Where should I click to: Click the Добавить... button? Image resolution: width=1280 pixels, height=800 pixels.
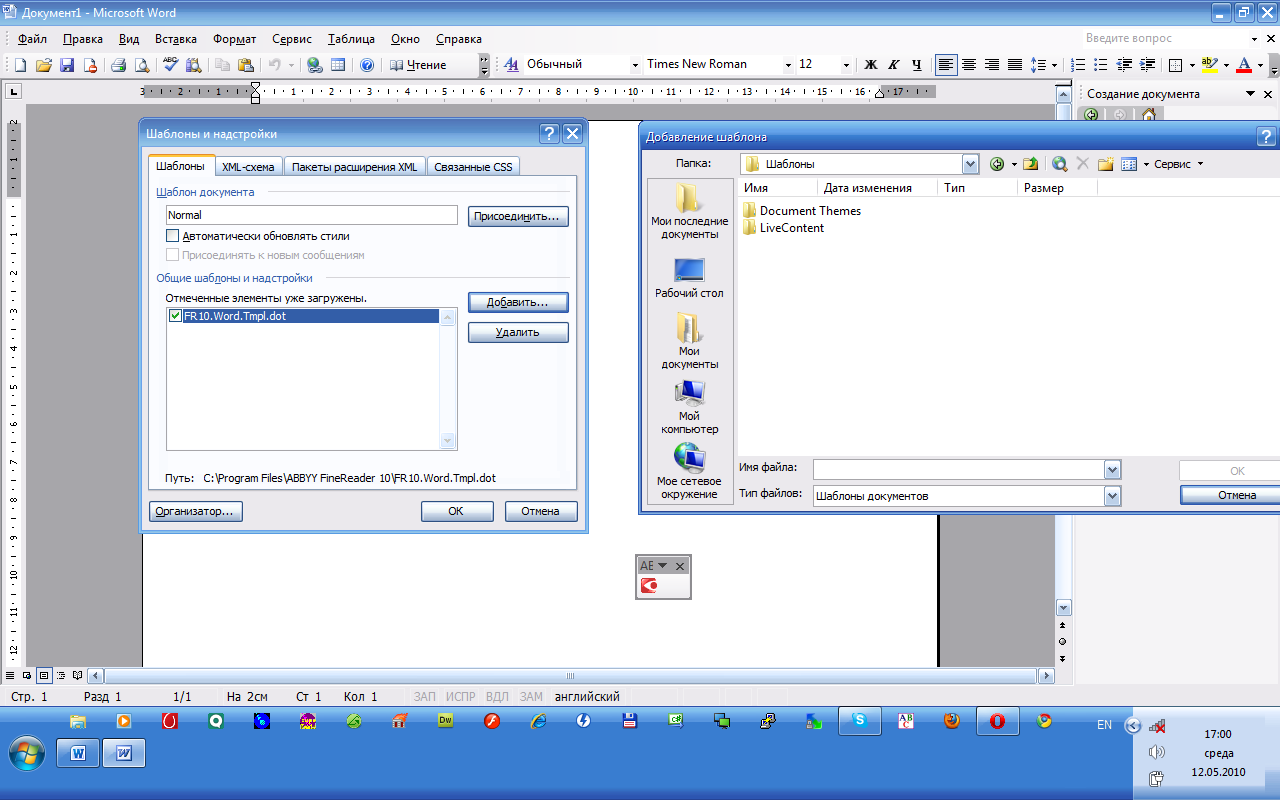518,302
